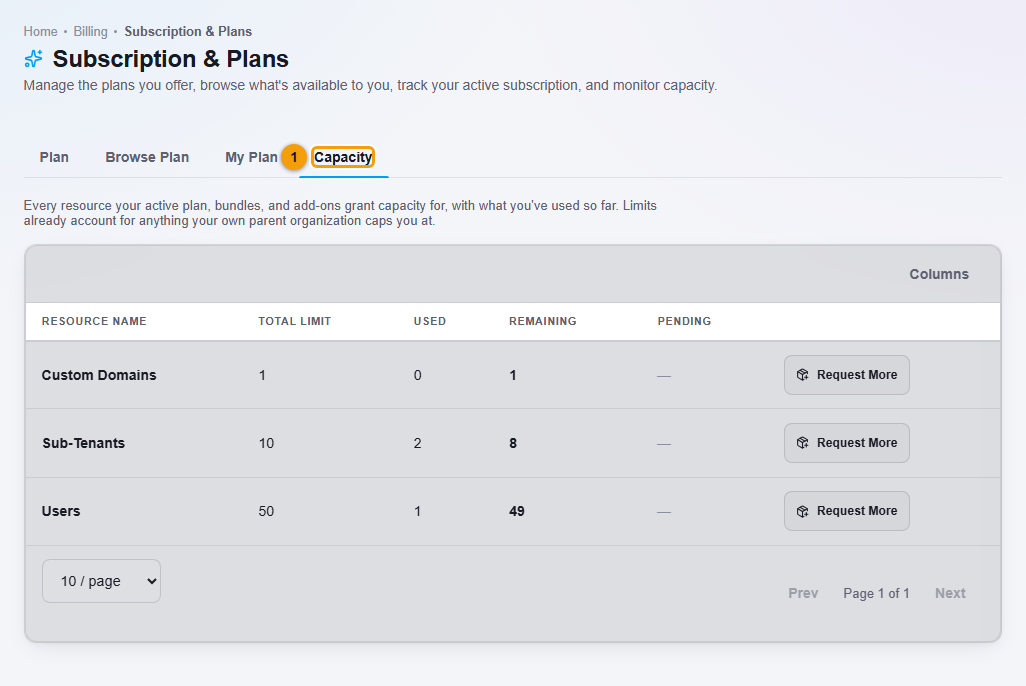Sort by Total Limit column header
Image resolution: width=1026 pixels, height=686 pixels.
tap(294, 321)
